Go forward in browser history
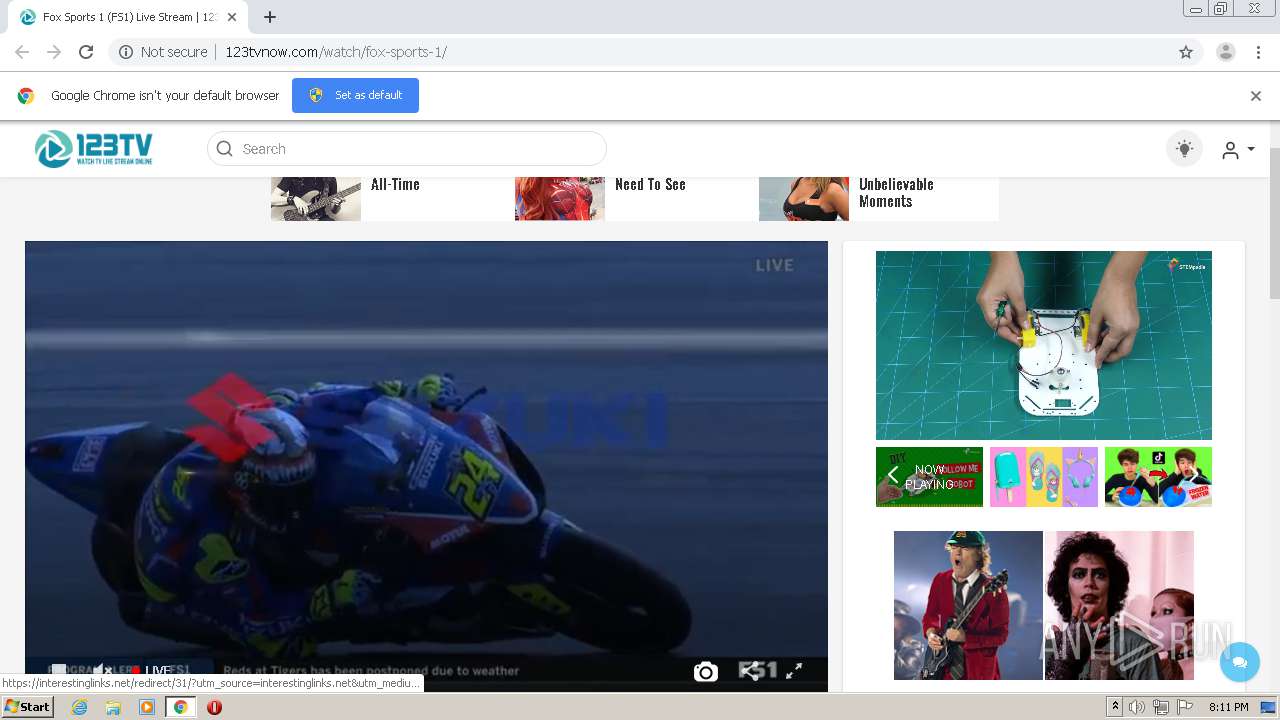The height and width of the screenshot is (720, 1280). pyautogui.click(x=54, y=52)
